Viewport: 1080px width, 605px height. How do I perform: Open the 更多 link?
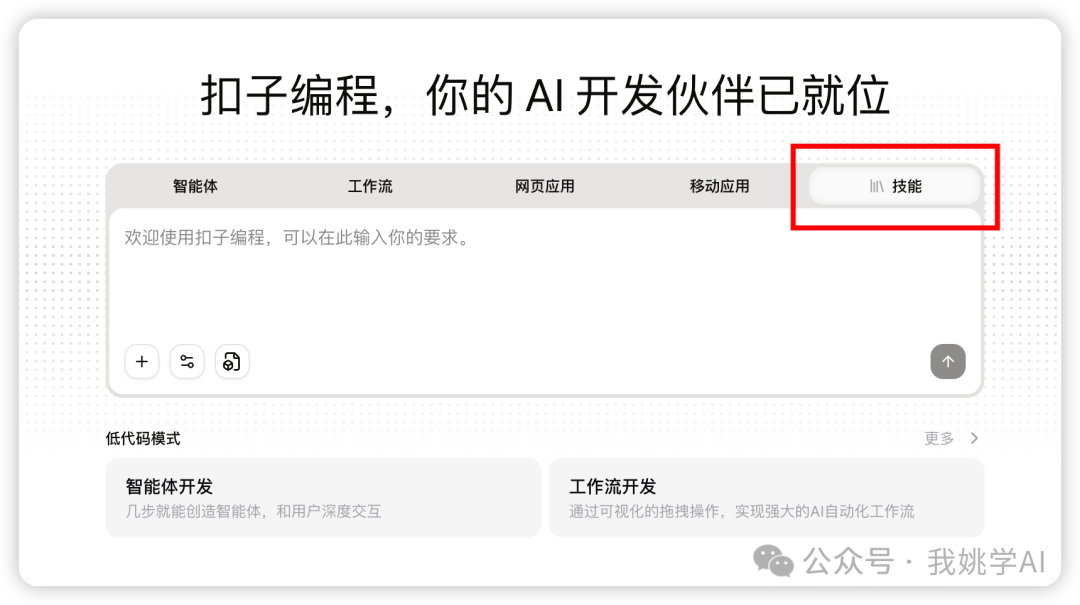coord(939,438)
